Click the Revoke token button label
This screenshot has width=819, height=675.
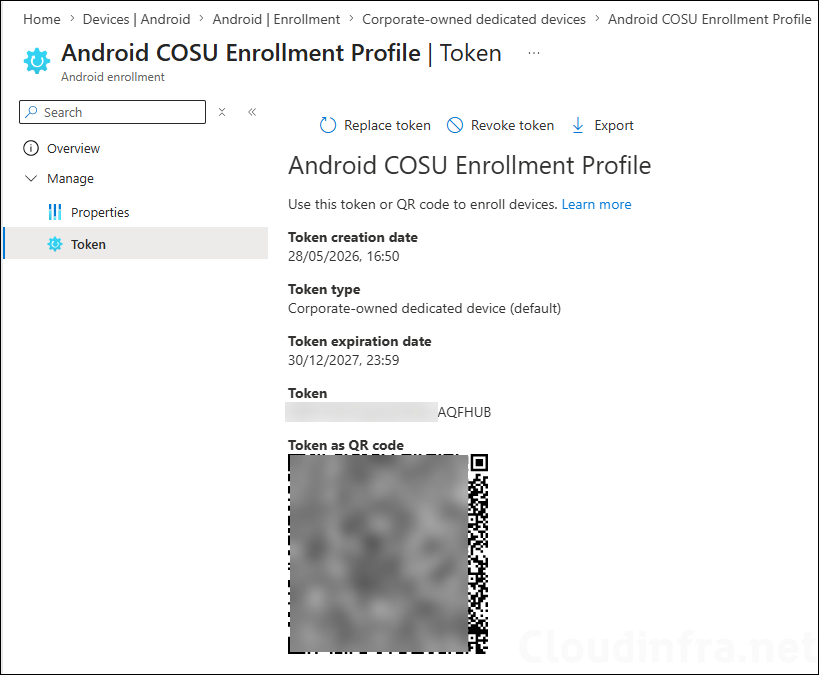tap(512, 125)
